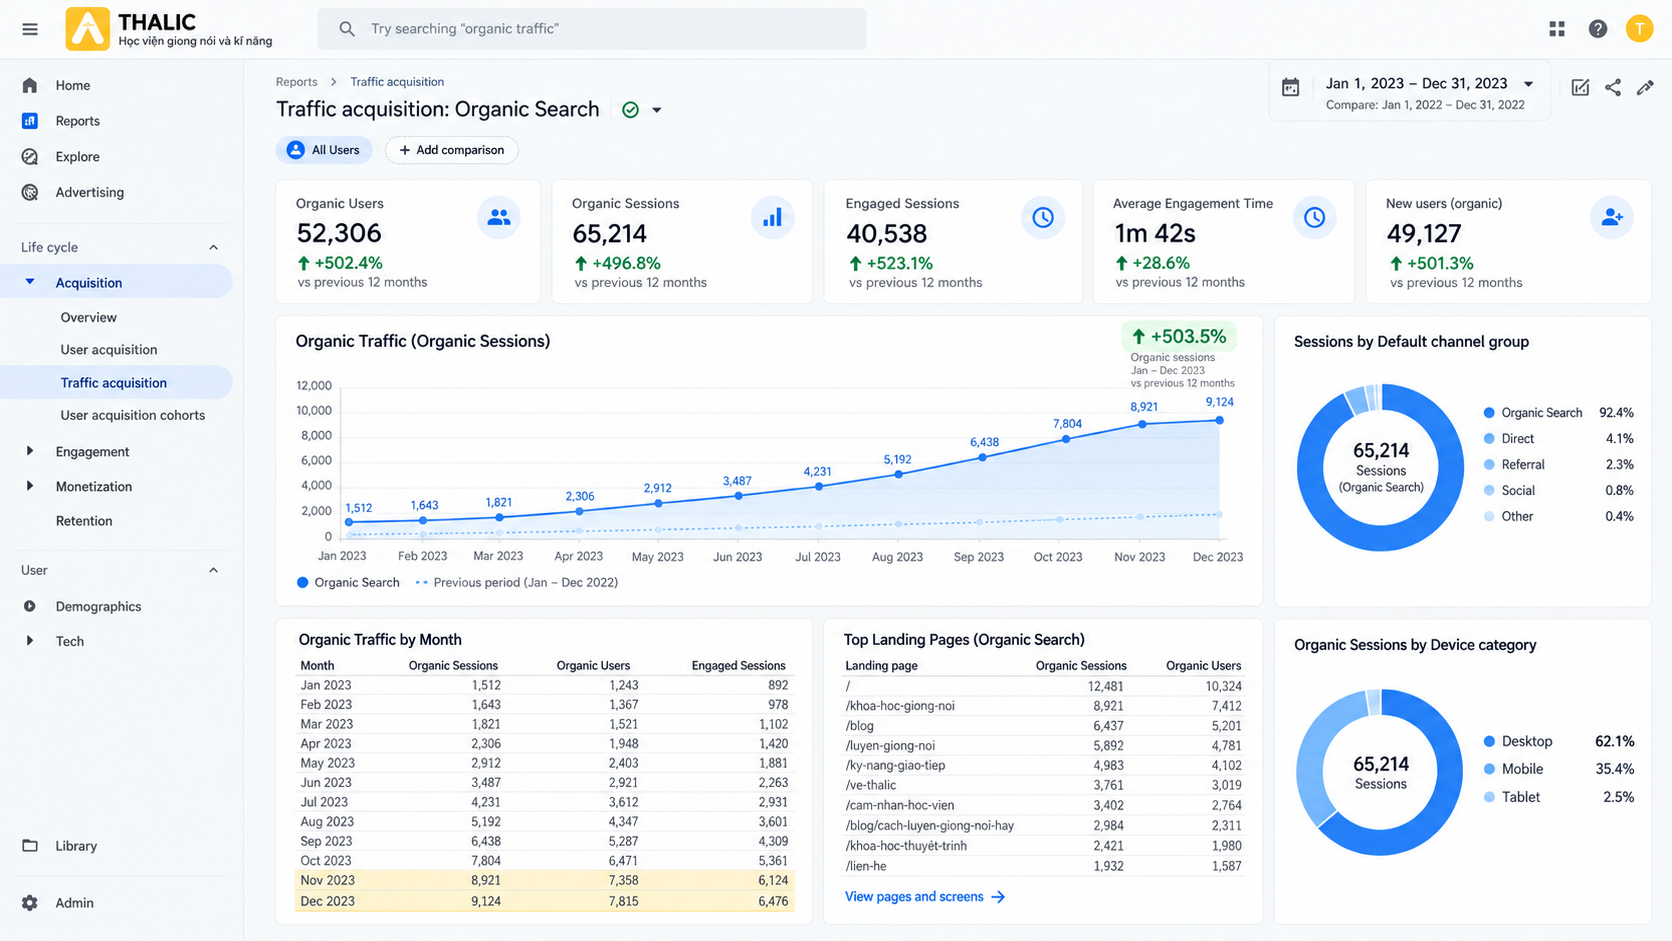Click the Organic Users people icon
1672x941 pixels.
click(x=498, y=217)
